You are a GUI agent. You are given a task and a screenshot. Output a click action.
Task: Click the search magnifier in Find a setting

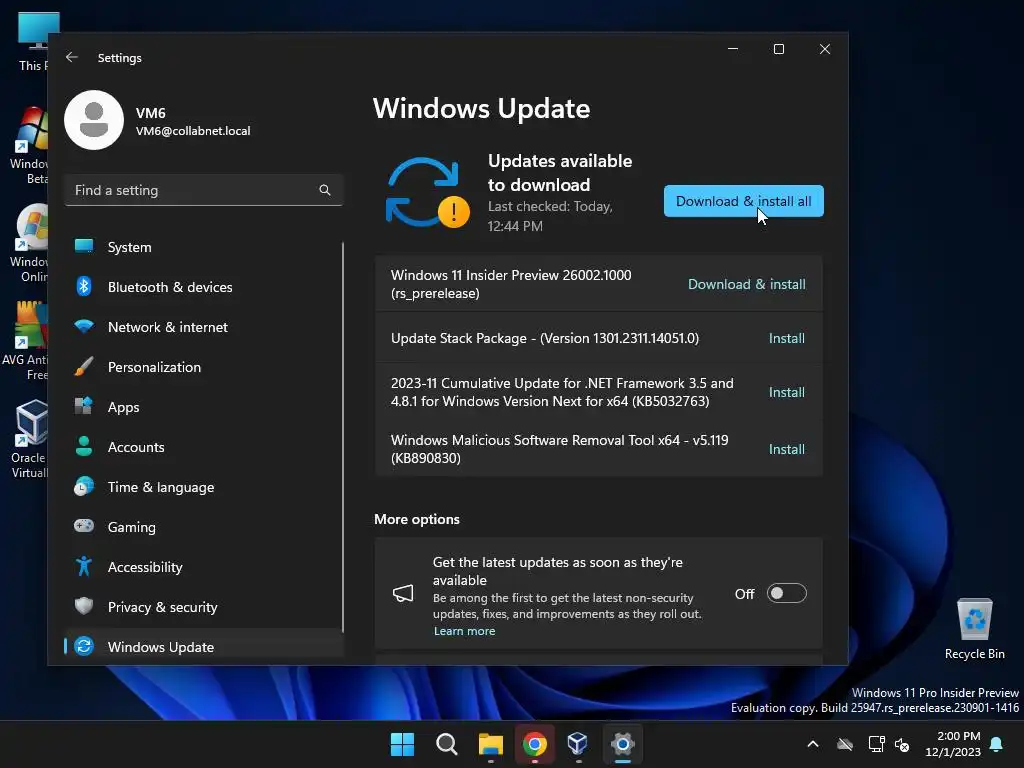pos(325,190)
